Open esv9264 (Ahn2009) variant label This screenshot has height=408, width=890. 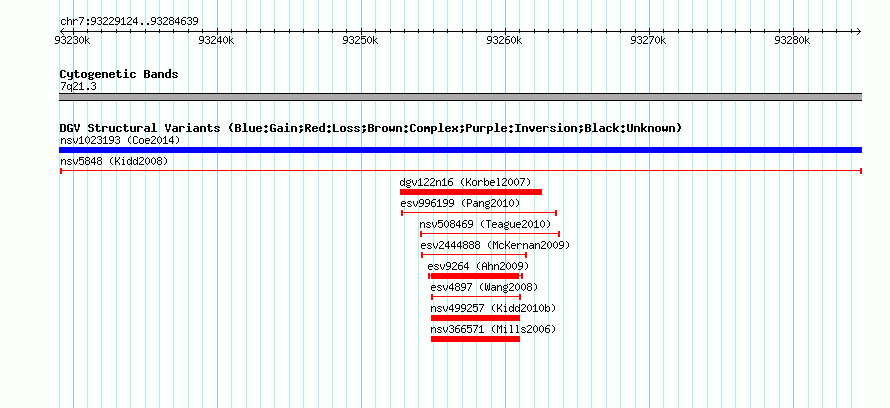coord(478,266)
